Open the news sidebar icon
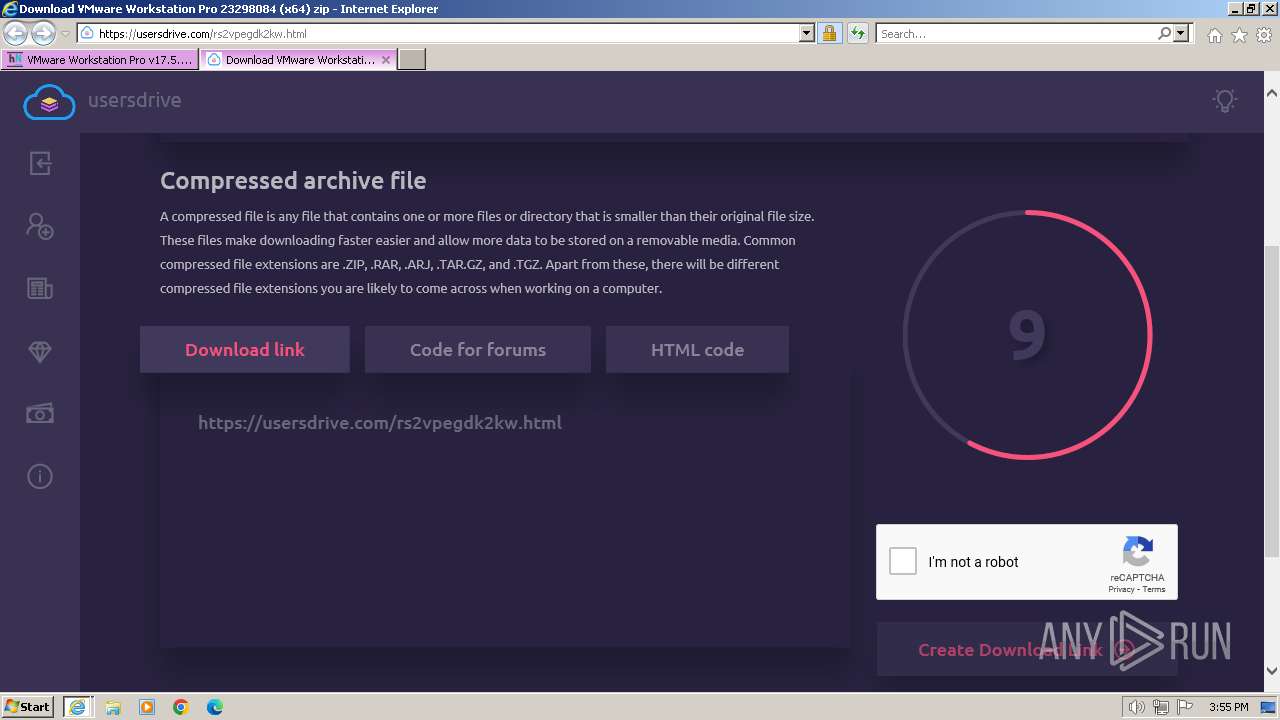1280x720 pixels. 40,289
